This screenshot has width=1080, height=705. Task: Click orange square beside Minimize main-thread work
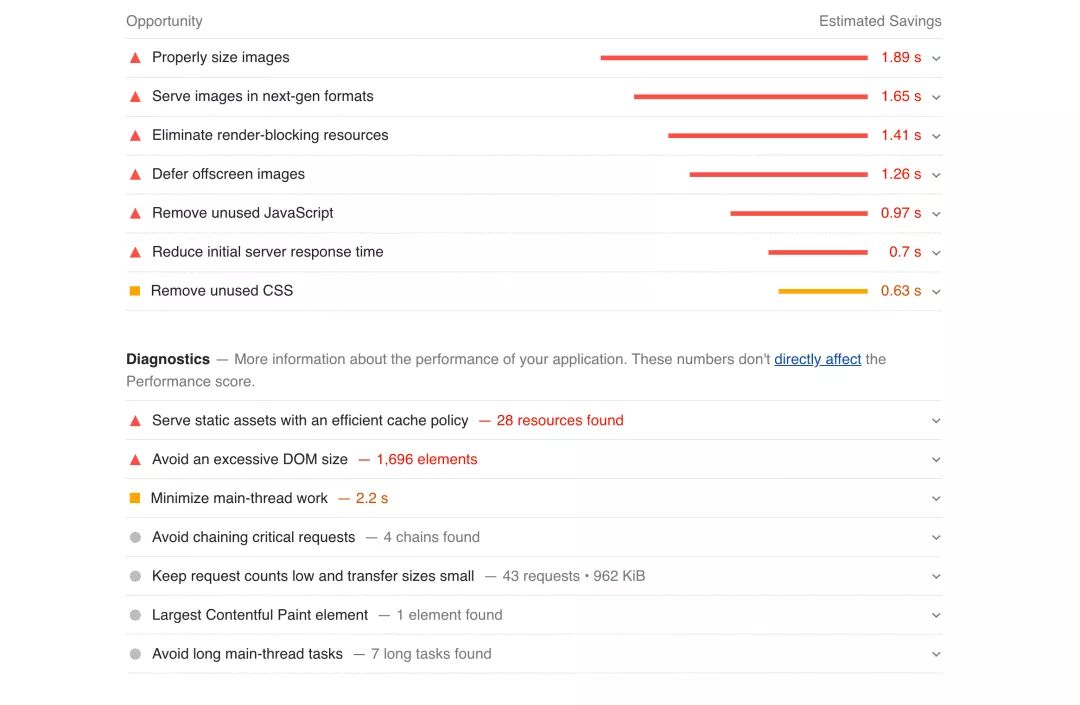coord(135,498)
